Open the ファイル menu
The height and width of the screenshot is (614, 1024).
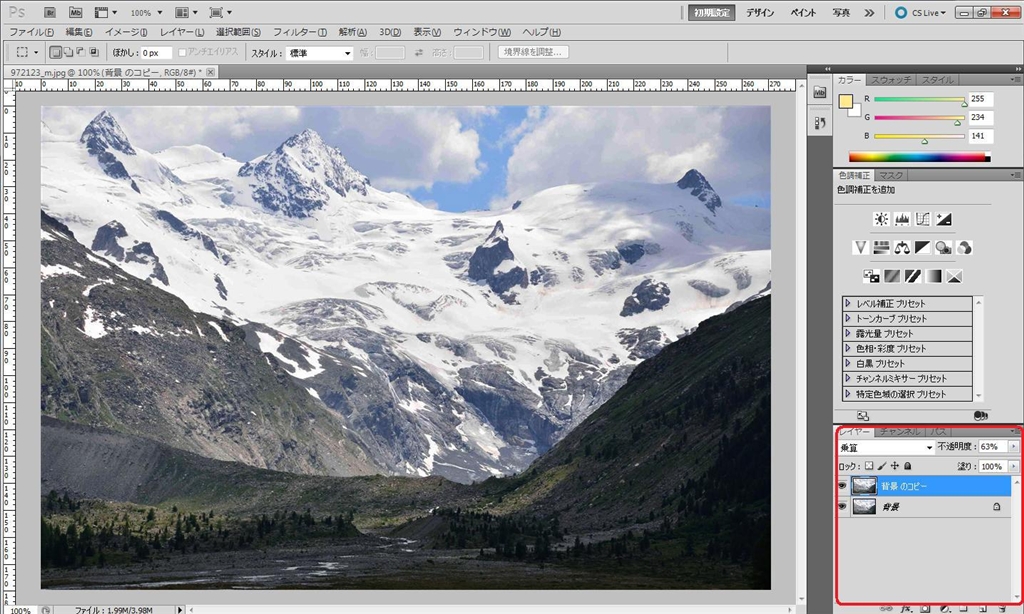(x=31, y=32)
